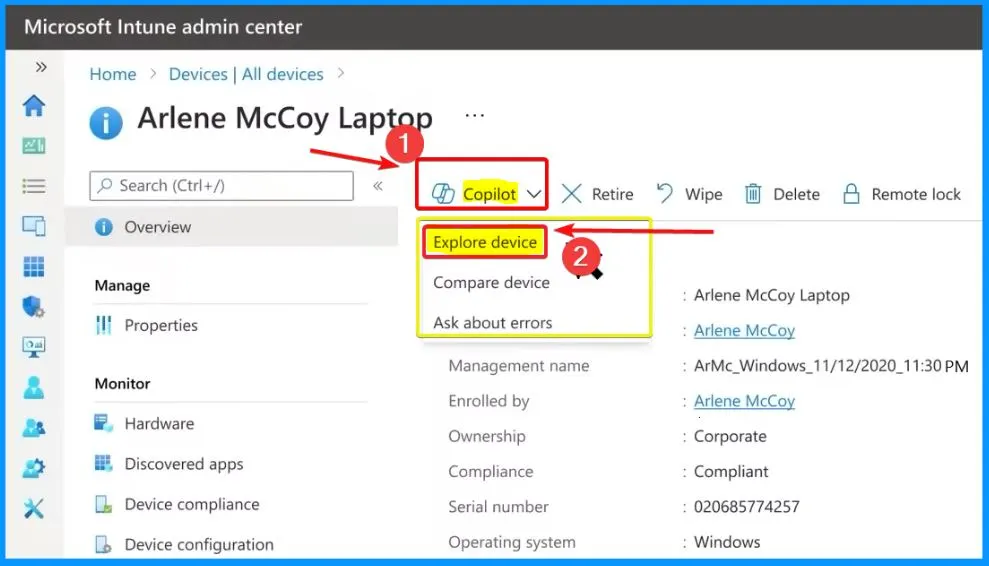Click the Management name value text

tap(831, 366)
